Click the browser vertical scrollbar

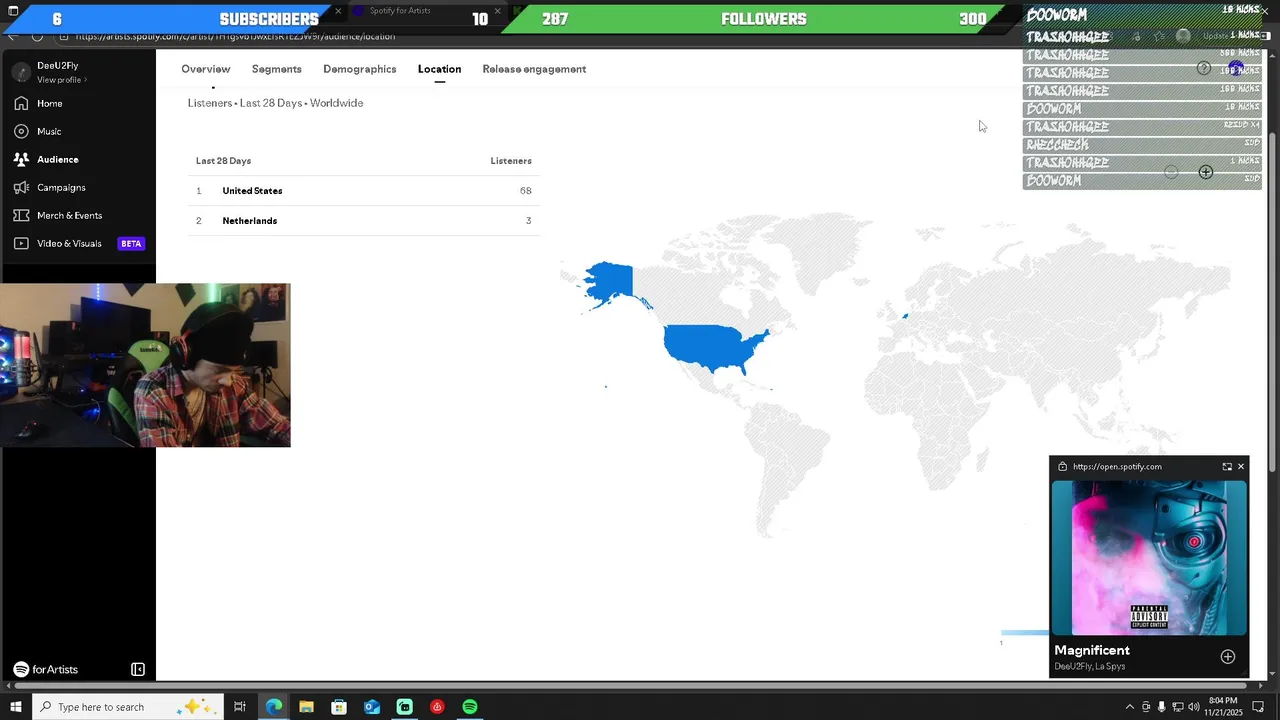click(1272, 300)
